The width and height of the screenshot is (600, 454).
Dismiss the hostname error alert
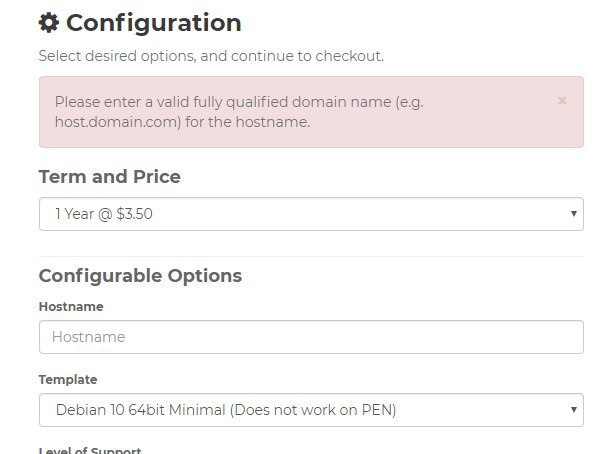coord(562,101)
